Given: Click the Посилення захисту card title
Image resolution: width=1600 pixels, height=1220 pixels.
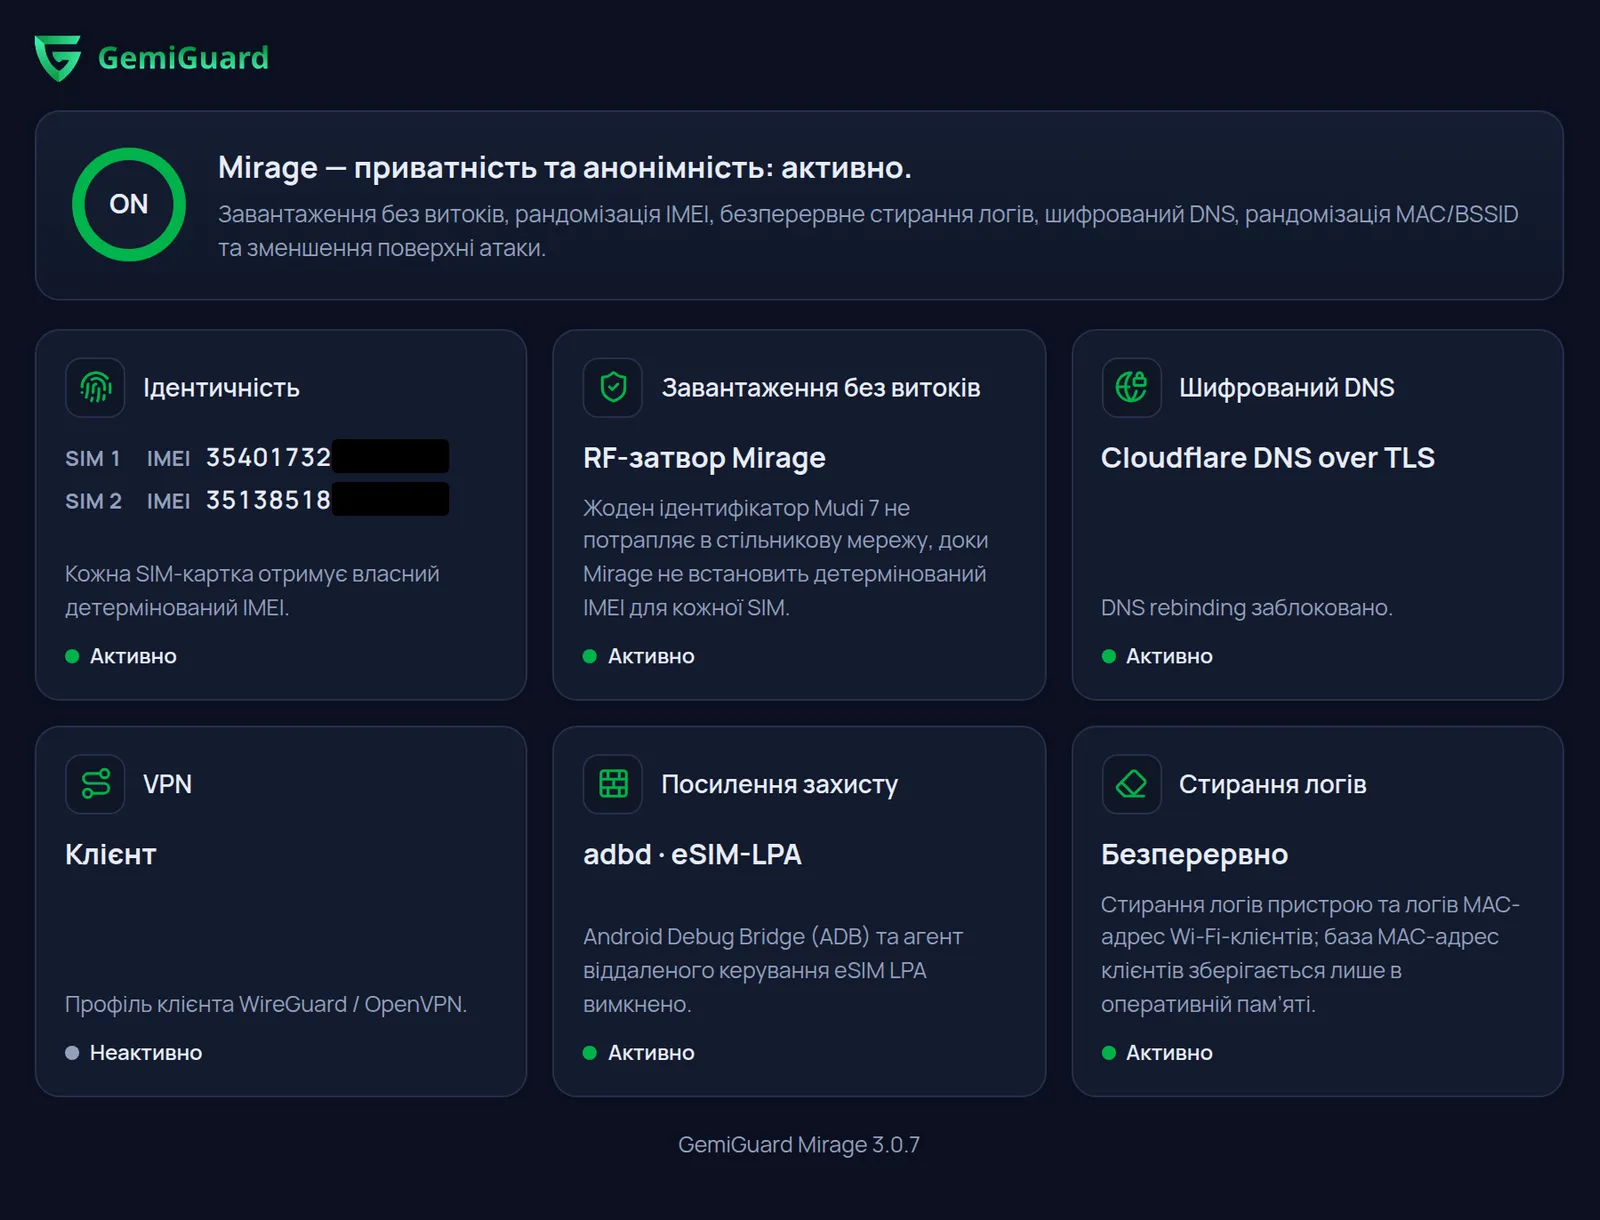Looking at the screenshot, I should [779, 785].
